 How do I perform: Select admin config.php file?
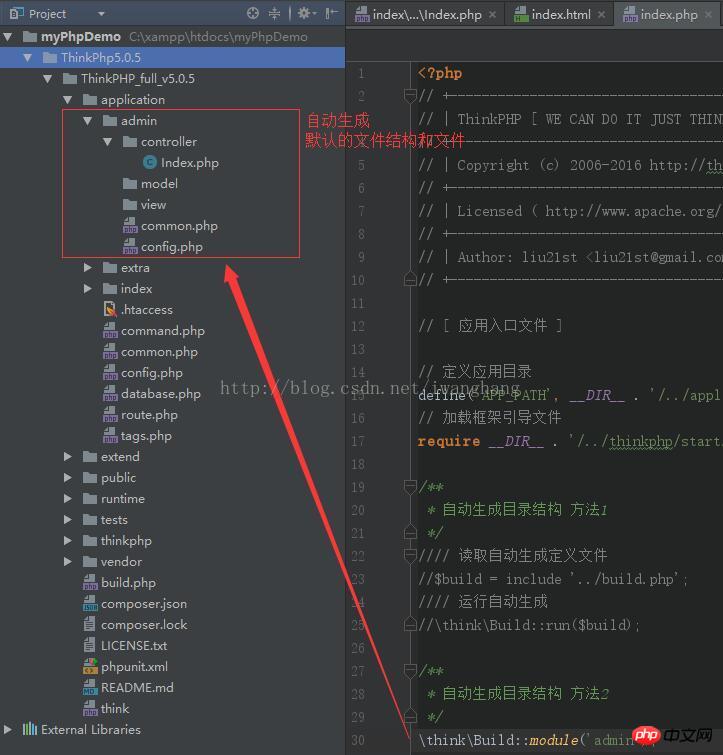tap(163, 247)
